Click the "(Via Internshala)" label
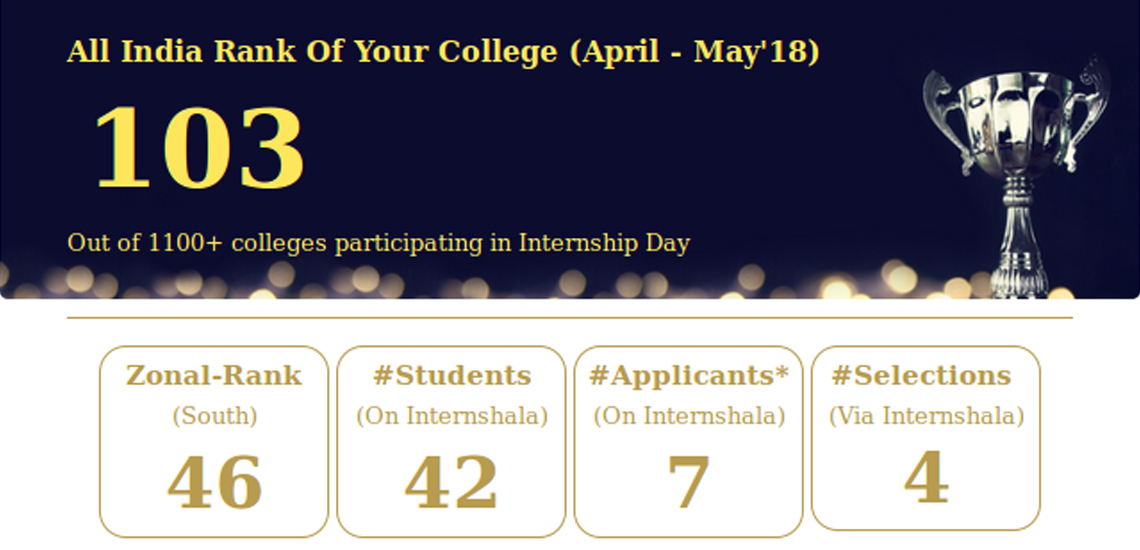 pyautogui.click(x=926, y=416)
